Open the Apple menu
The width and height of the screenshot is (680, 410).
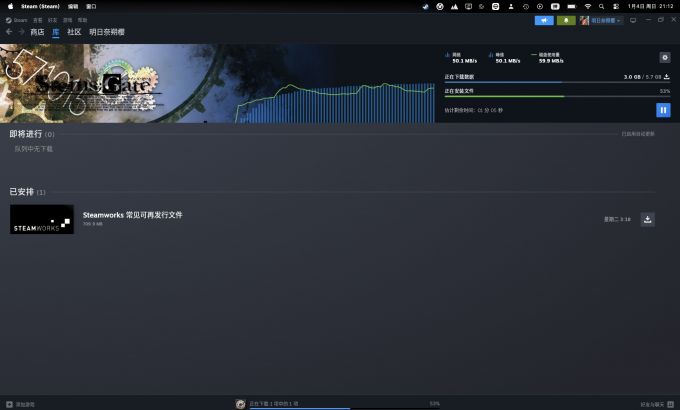point(10,7)
